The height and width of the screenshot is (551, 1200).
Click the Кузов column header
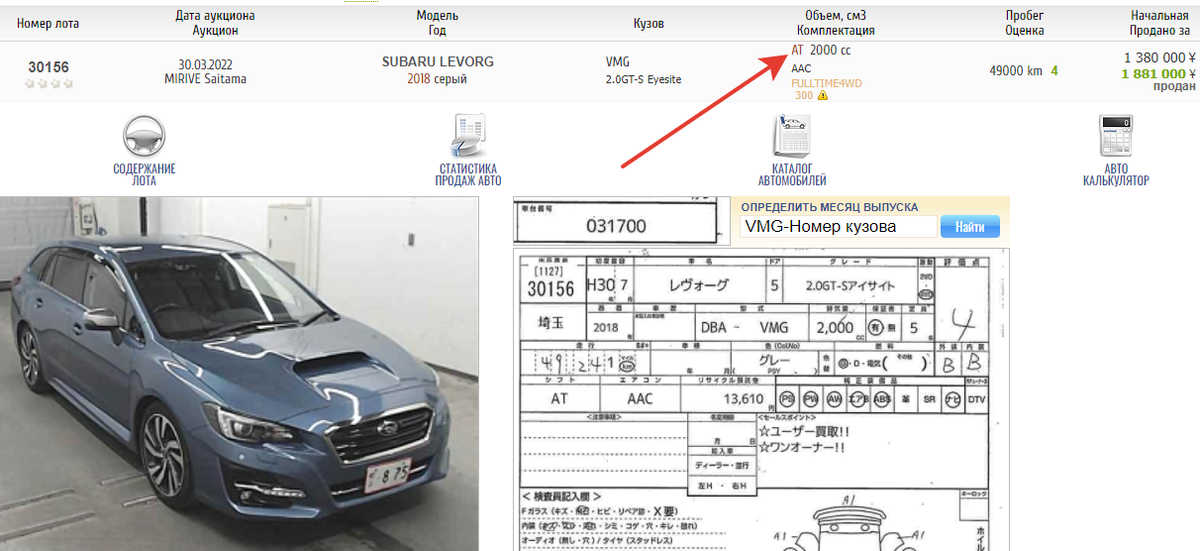[x=648, y=23]
